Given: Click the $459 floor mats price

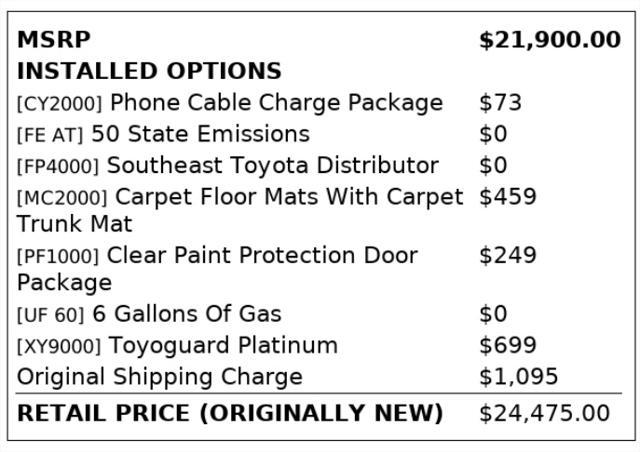Looking at the screenshot, I should point(507,197).
